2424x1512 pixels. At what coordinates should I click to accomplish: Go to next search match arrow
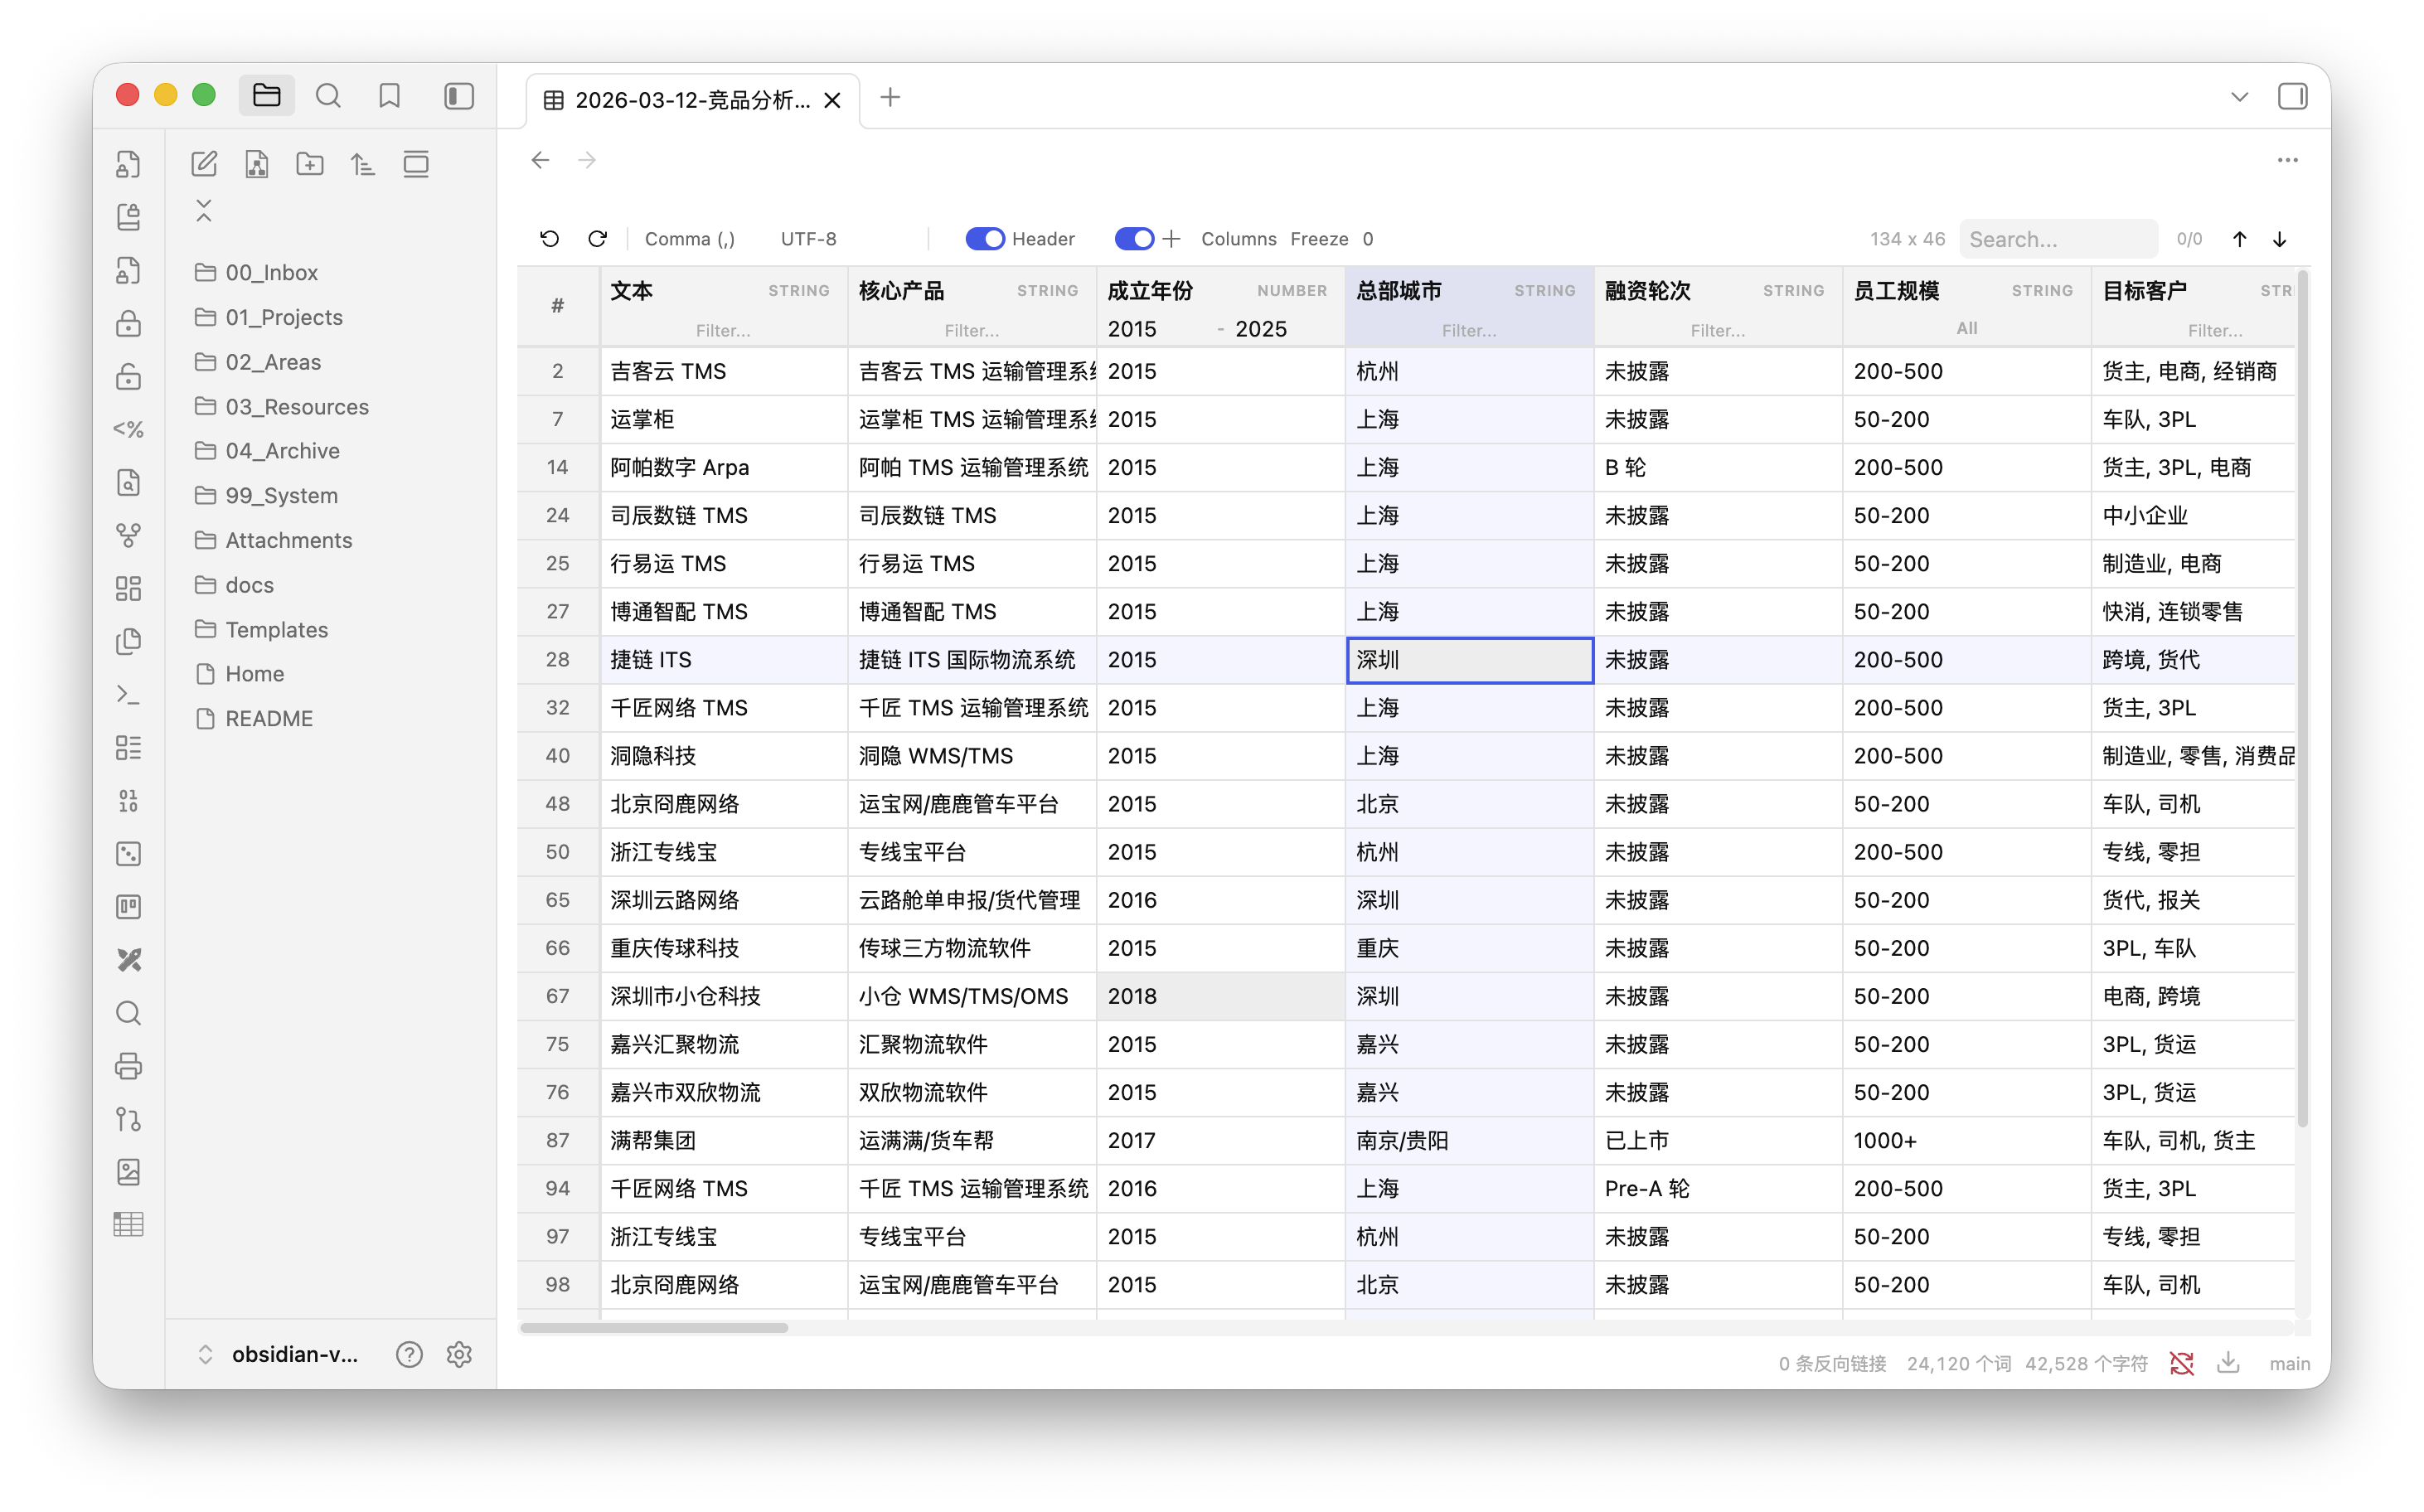point(2279,239)
